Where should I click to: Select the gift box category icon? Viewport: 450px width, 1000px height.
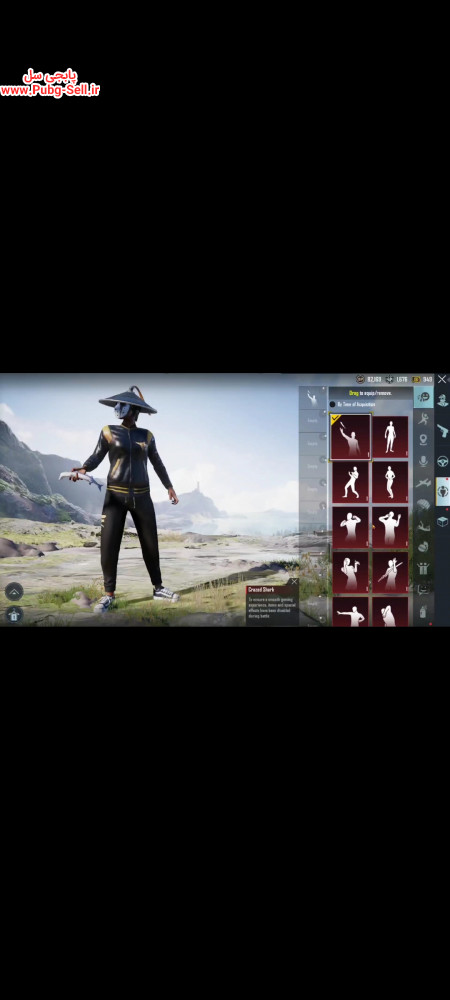[x=423, y=568]
